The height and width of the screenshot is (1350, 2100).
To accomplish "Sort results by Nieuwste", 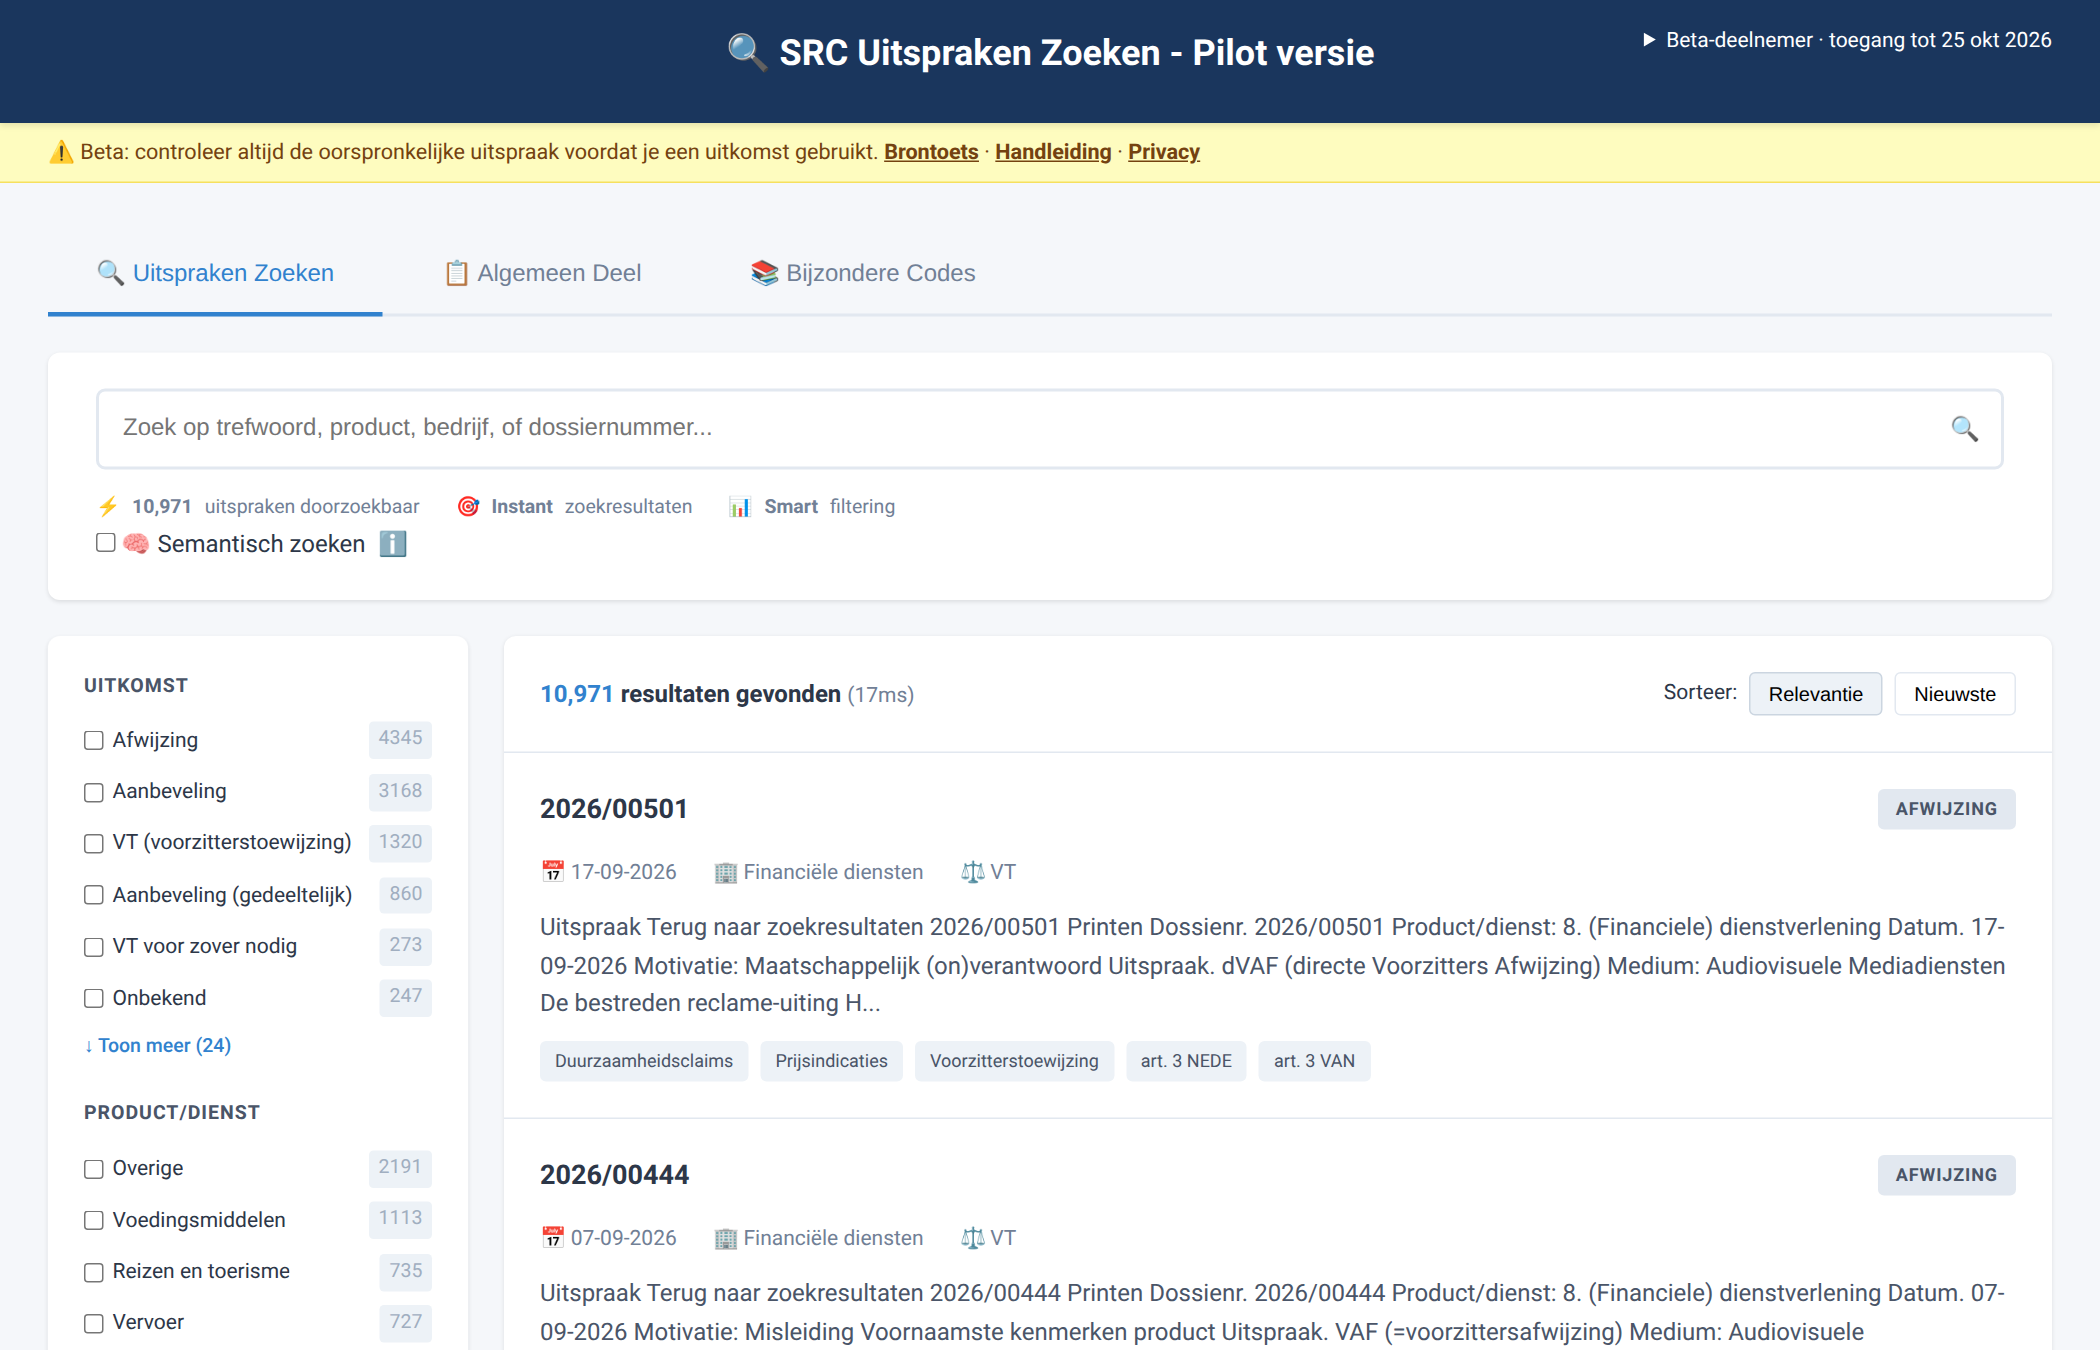I will tap(1954, 694).
